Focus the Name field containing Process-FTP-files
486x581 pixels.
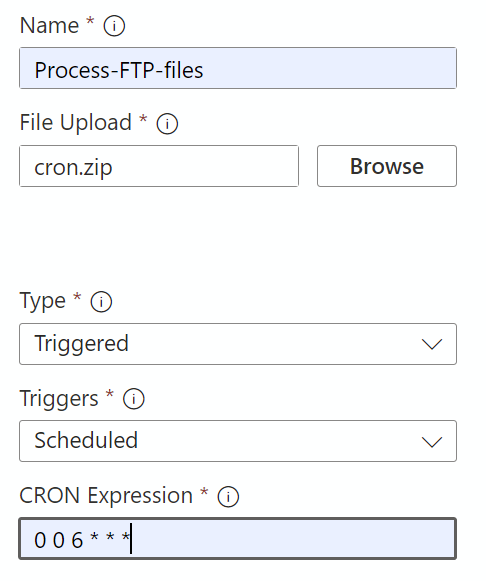pyautogui.click(x=238, y=68)
